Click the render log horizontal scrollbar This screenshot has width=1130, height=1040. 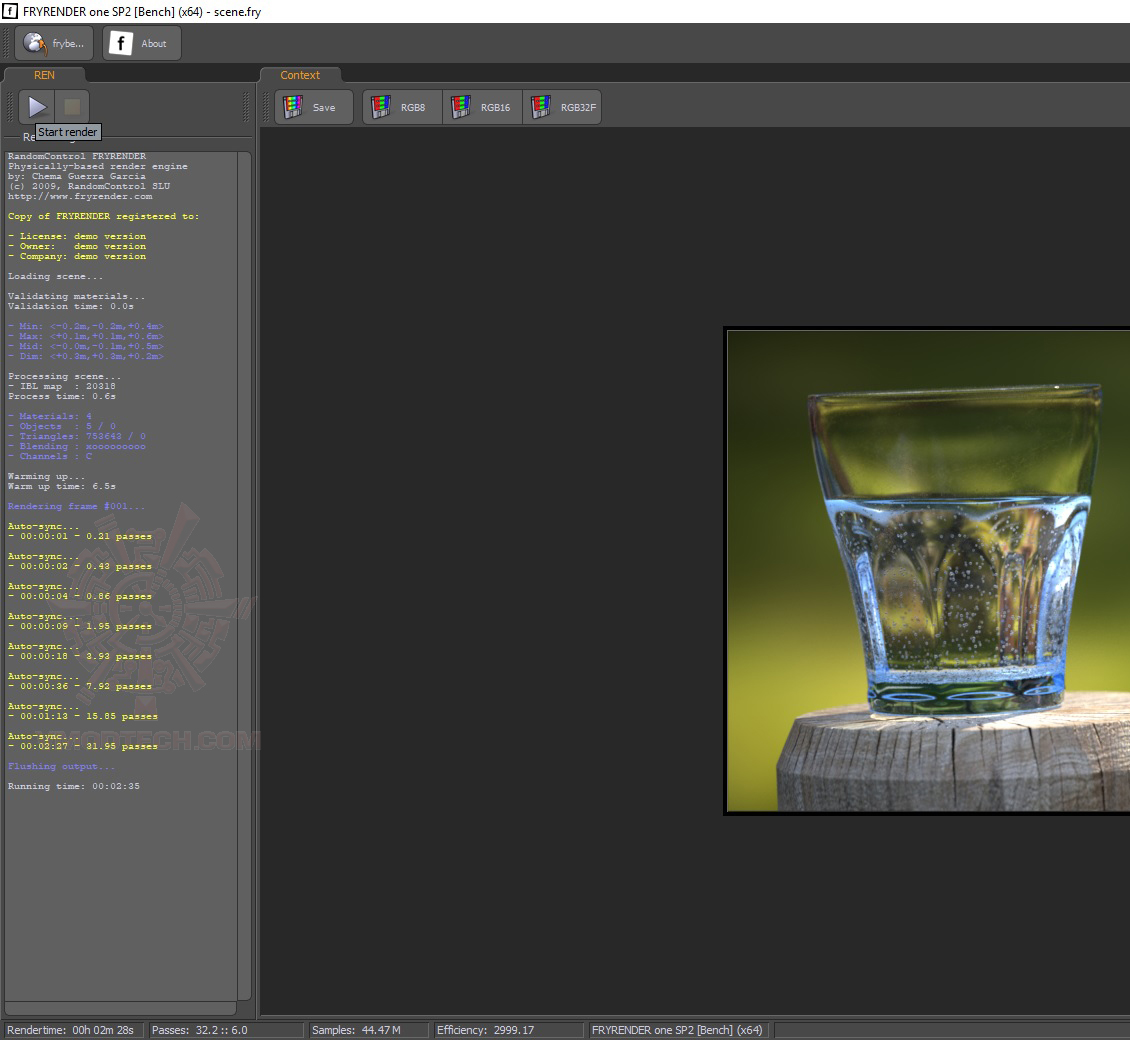pyautogui.click(x=120, y=1008)
